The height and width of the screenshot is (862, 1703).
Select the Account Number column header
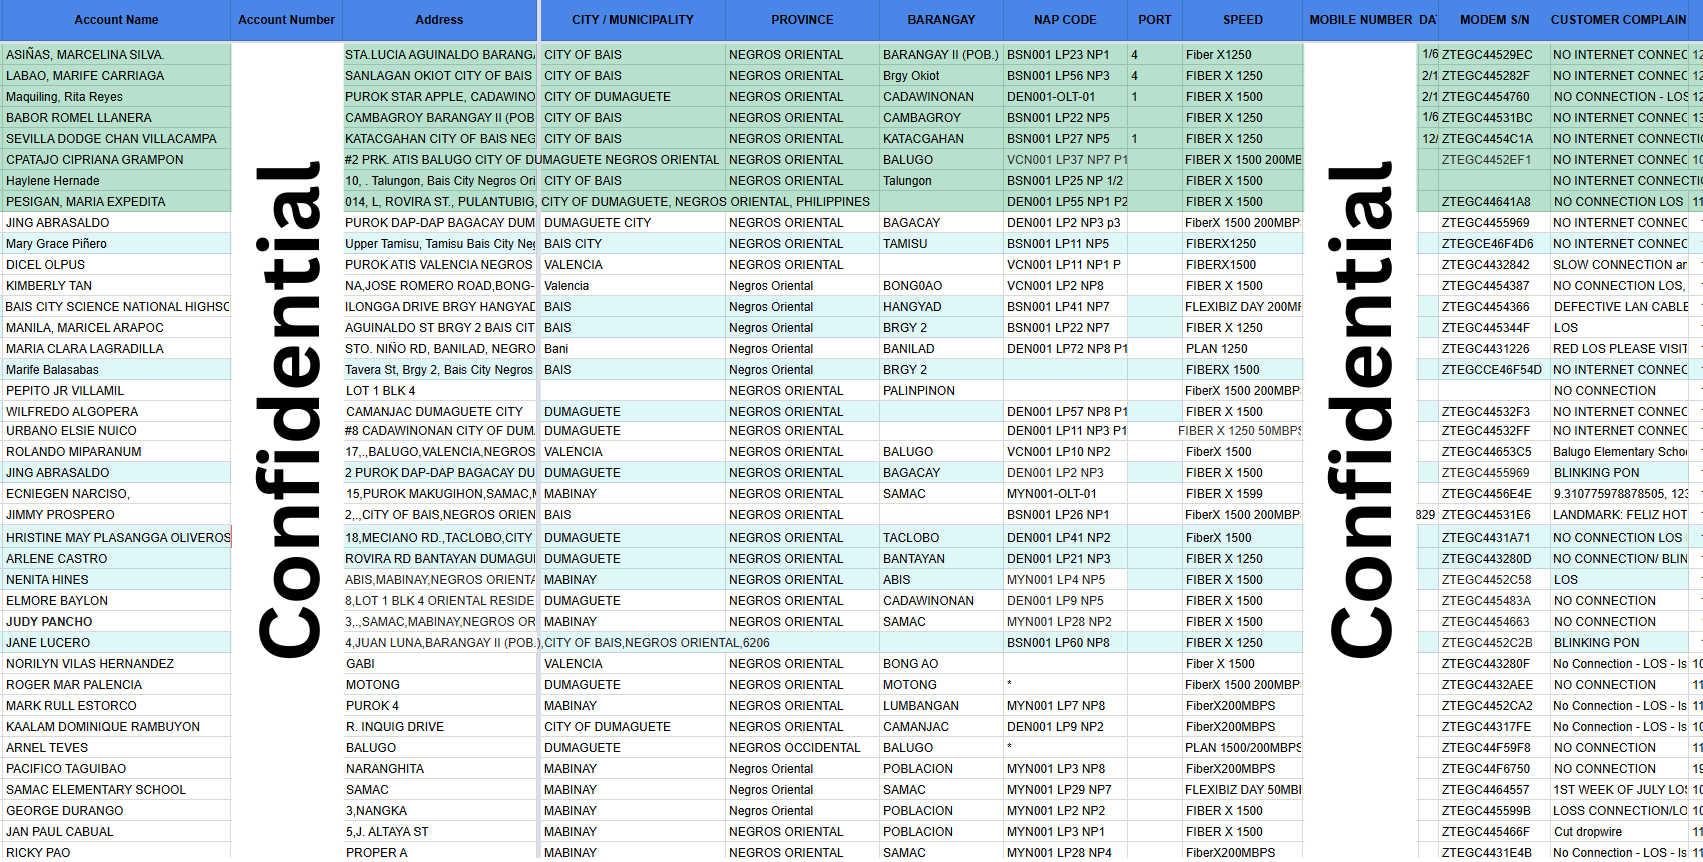point(286,20)
